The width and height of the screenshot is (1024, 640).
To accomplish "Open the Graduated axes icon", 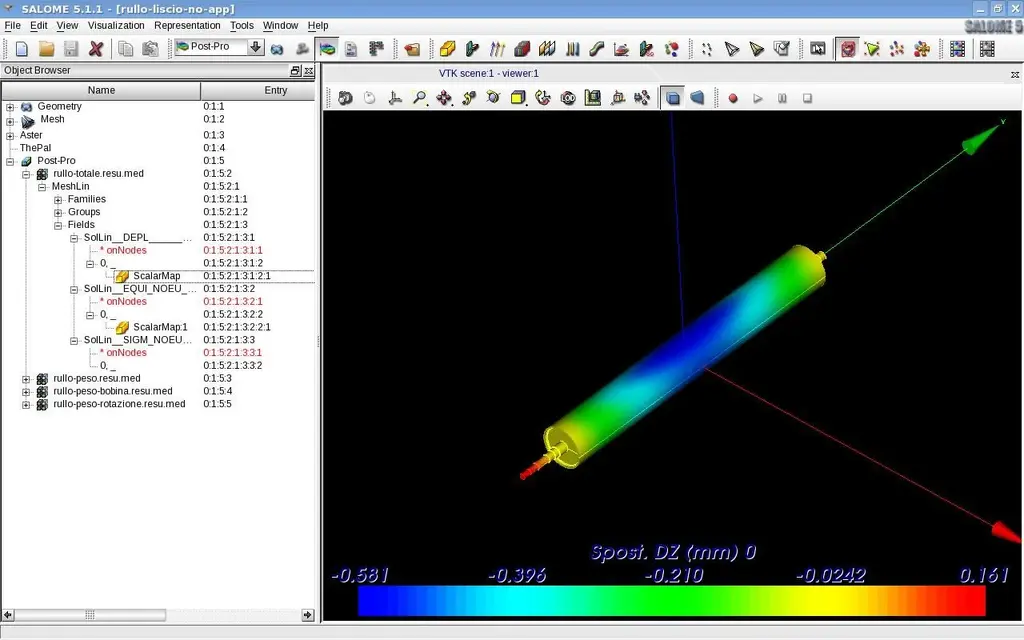I will (617, 98).
